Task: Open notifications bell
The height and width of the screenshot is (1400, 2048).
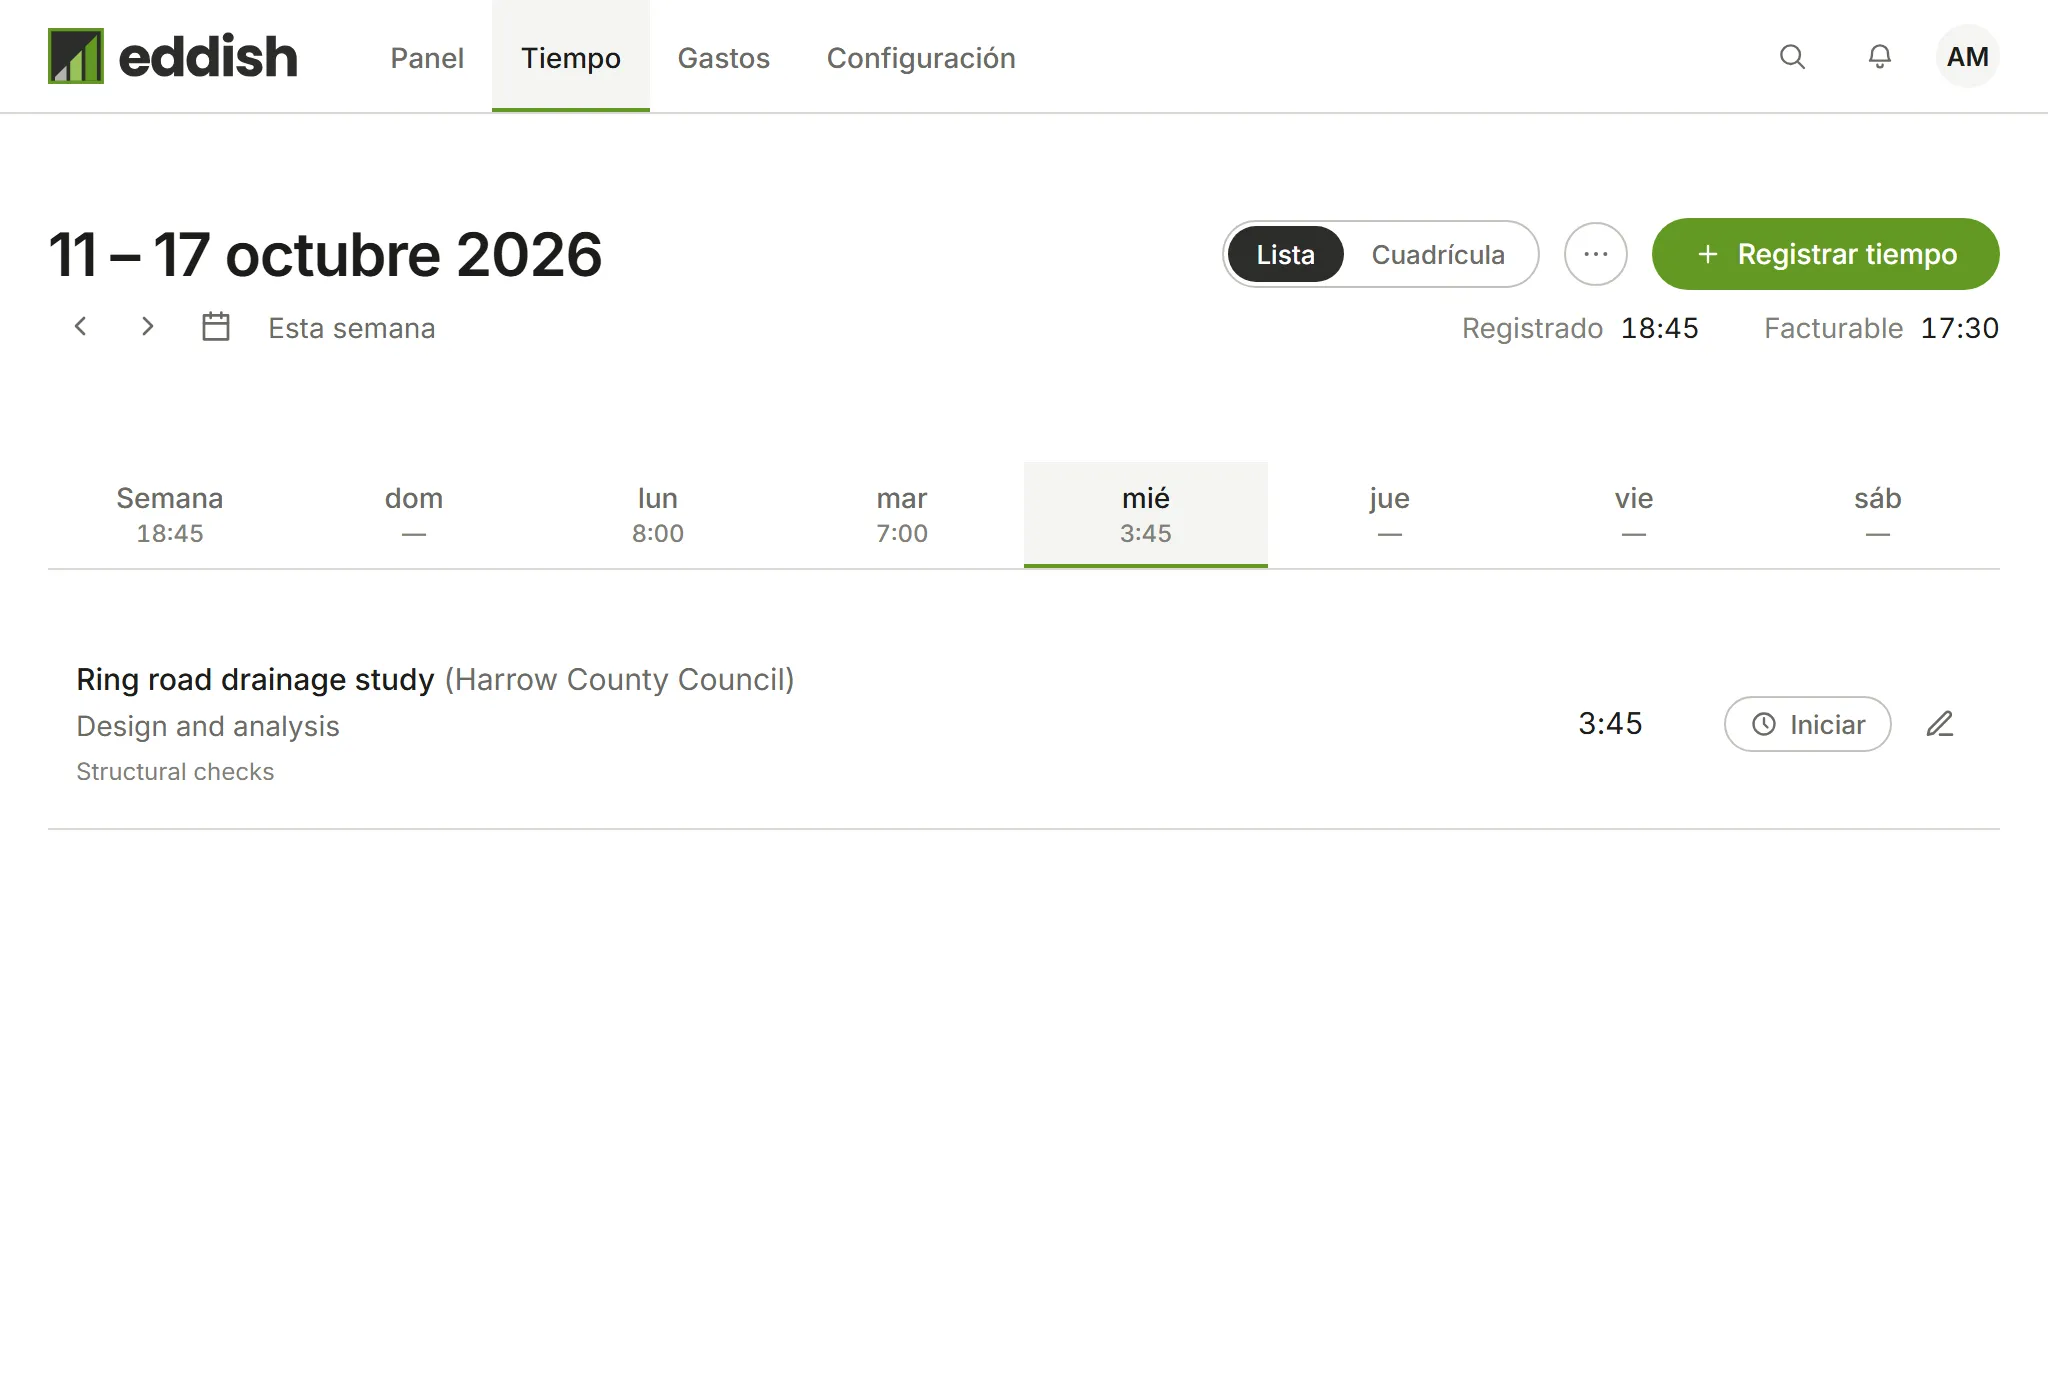Action: [1880, 57]
